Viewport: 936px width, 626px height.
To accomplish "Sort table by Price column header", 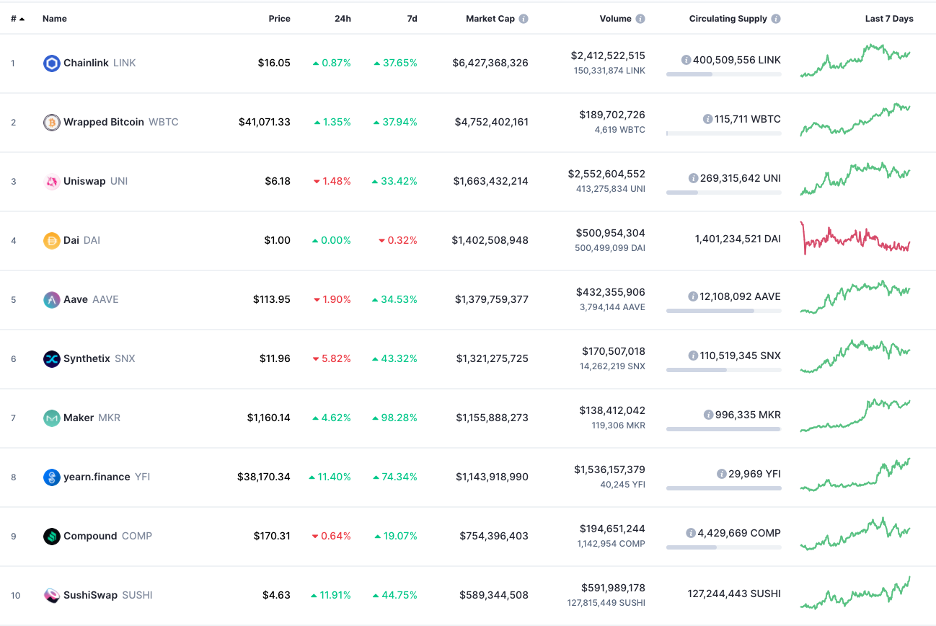I will pos(279,19).
